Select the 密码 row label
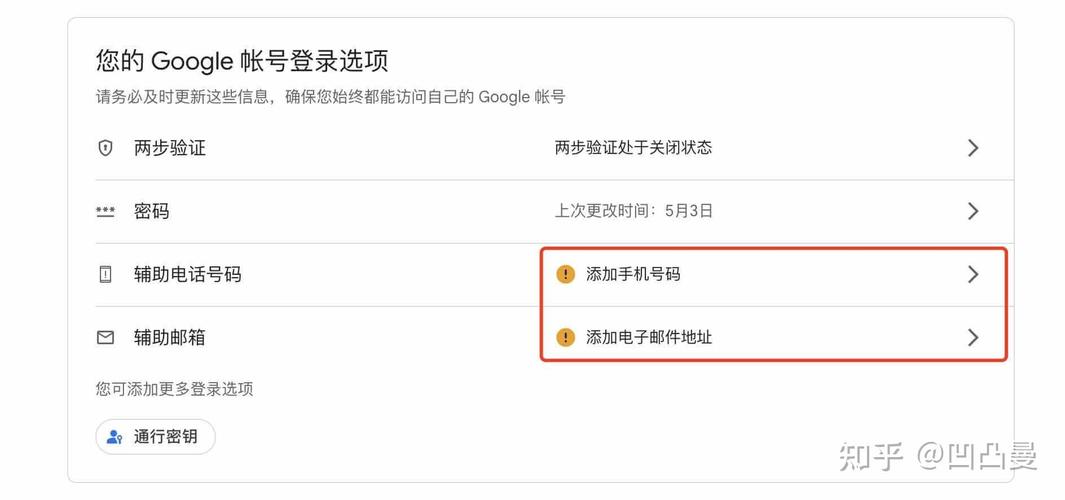Image resolution: width=1065 pixels, height=500 pixels. pyautogui.click(x=151, y=211)
